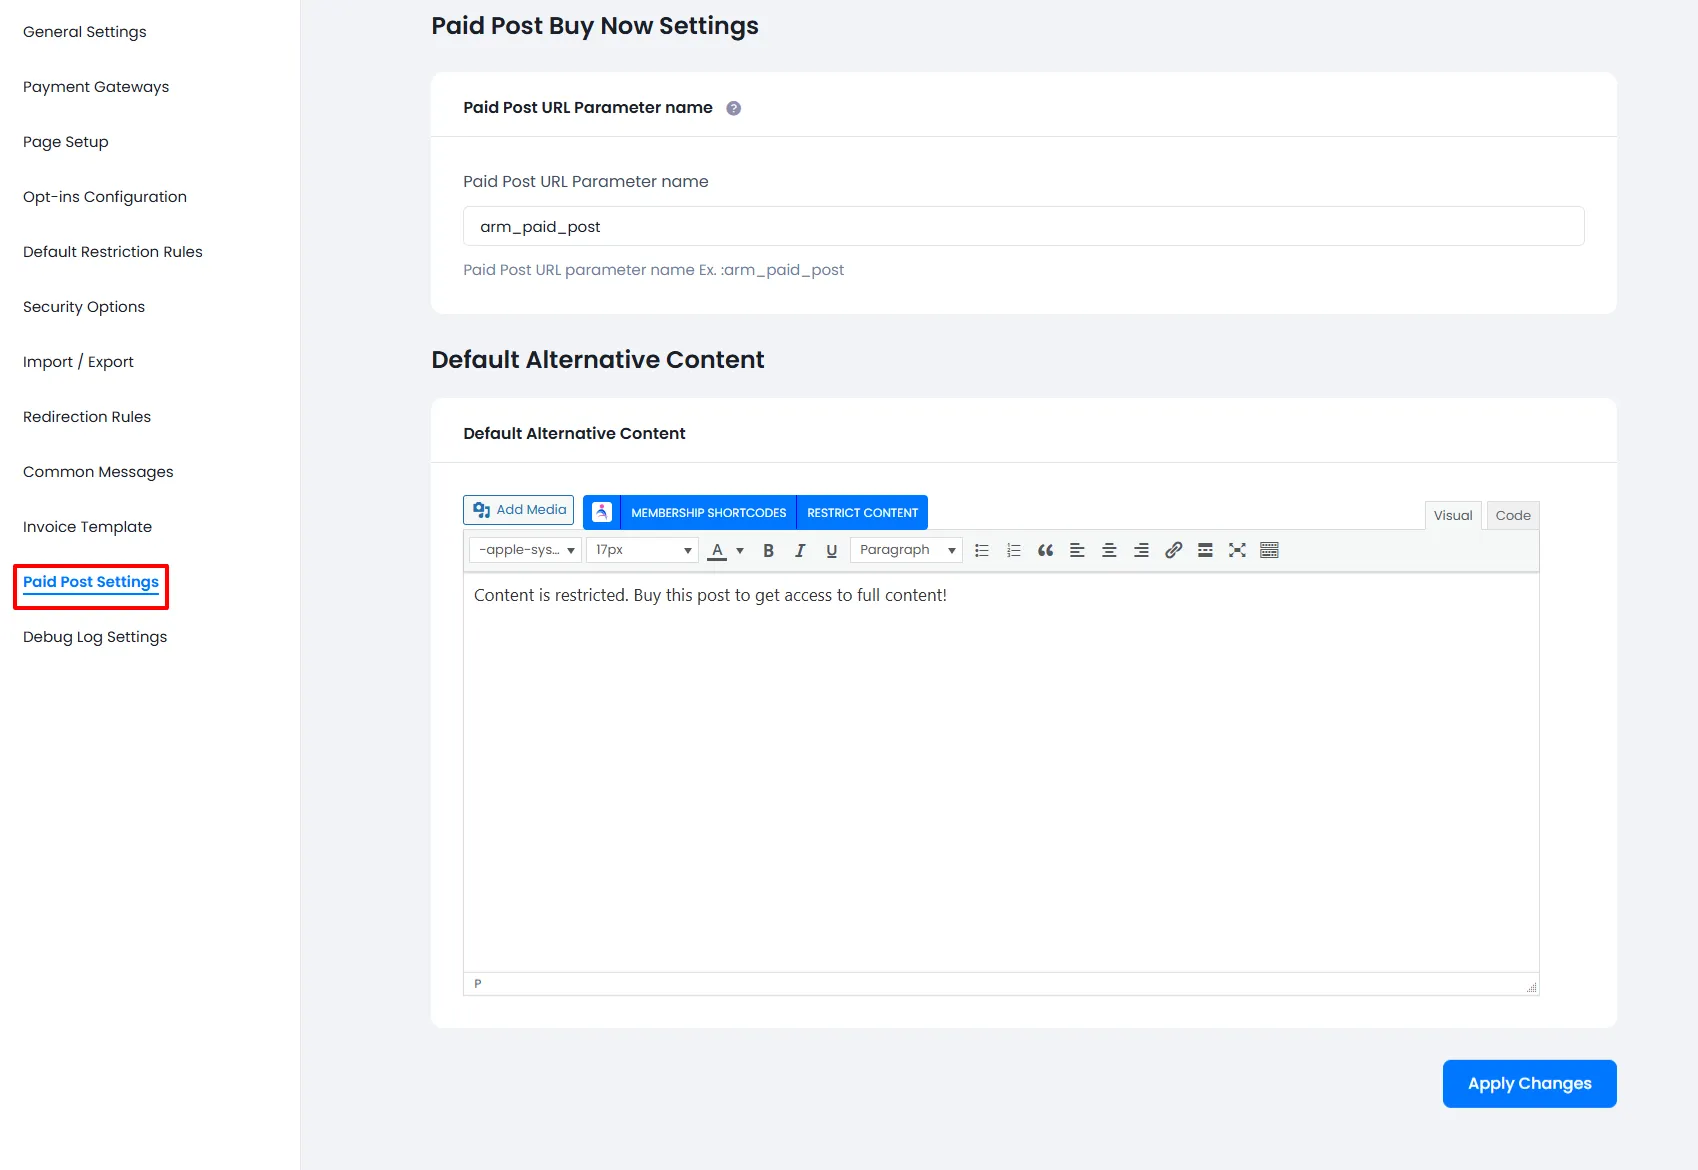Open the Payment Gateways settings section
1698x1170 pixels.
point(95,87)
